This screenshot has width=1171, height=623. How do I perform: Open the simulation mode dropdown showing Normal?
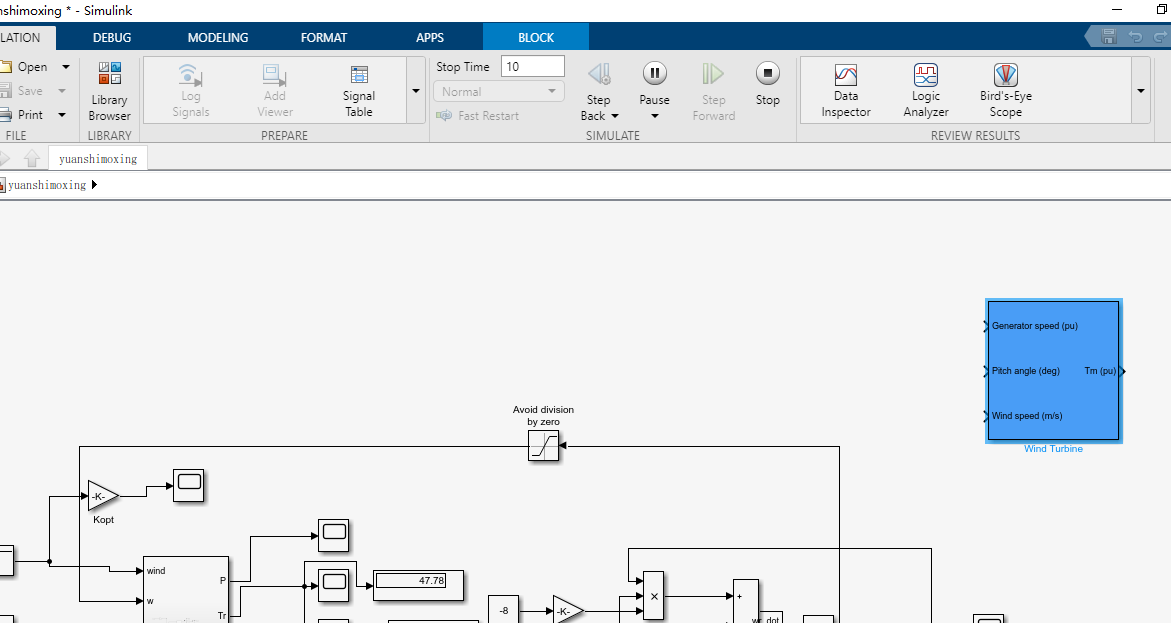[498, 90]
